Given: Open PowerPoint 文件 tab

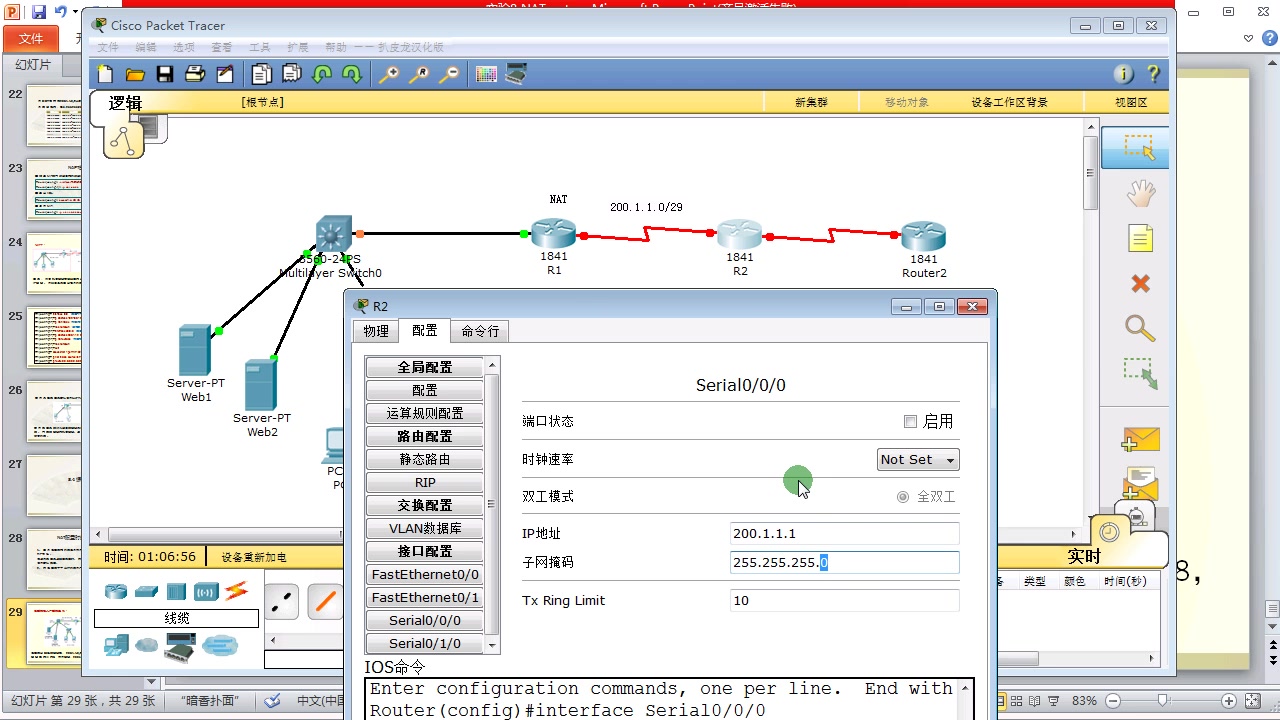Looking at the screenshot, I should 31,38.
